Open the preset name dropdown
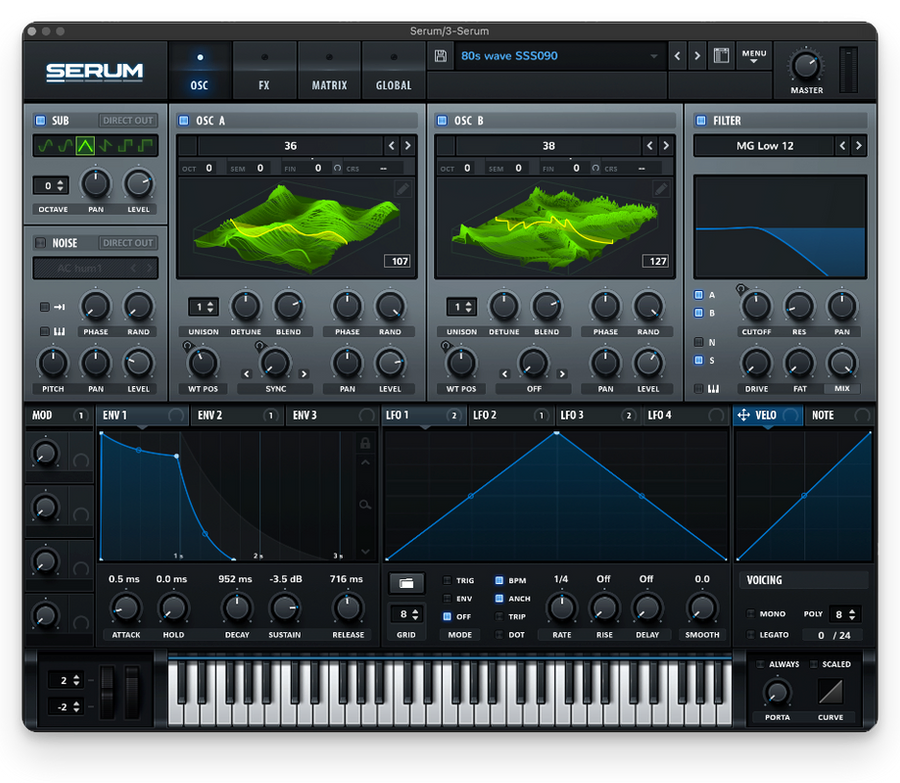The width and height of the screenshot is (900, 783). 561,56
